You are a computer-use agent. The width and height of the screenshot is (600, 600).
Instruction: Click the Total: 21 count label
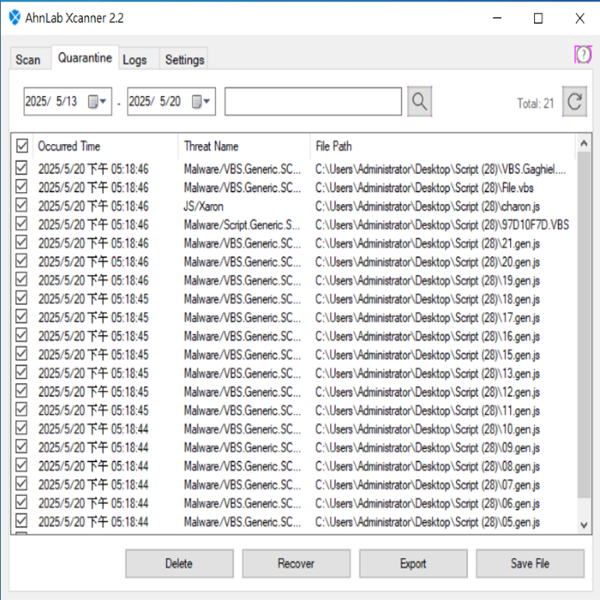pyautogui.click(x=535, y=103)
